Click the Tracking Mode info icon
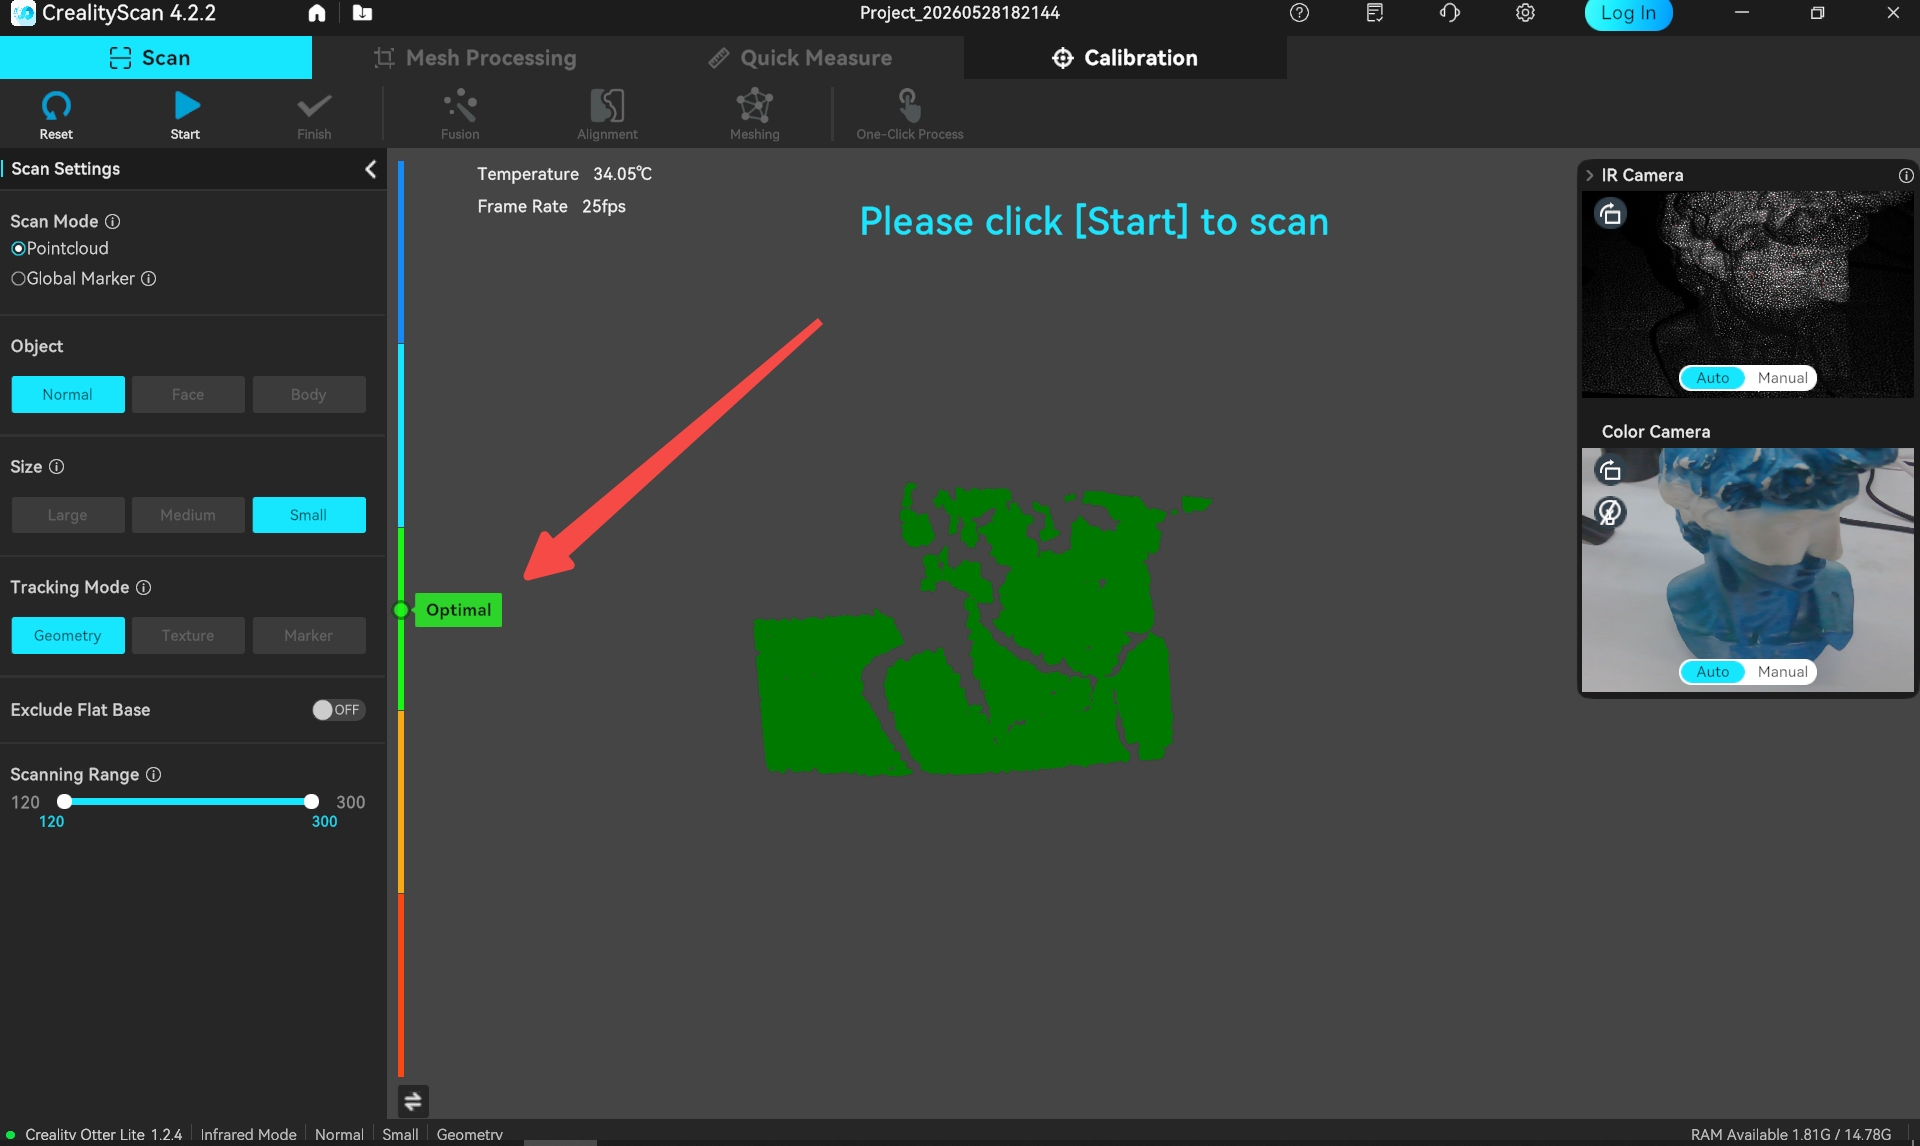Screen dimensions: 1920x1146 (x=144, y=588)
